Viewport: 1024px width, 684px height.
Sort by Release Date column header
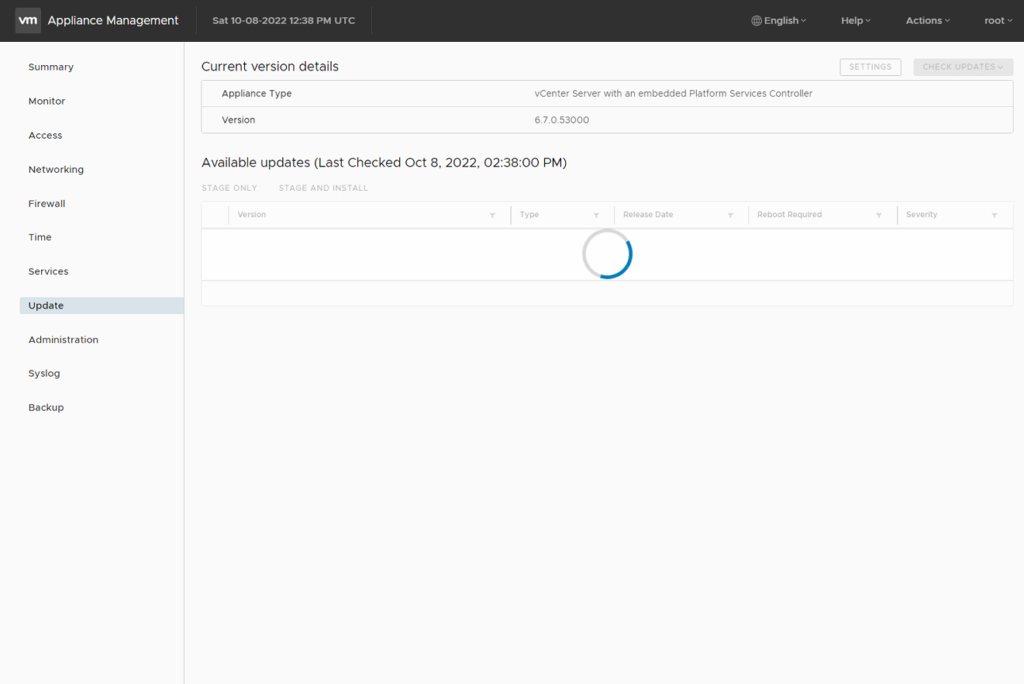tap(648, 215)
